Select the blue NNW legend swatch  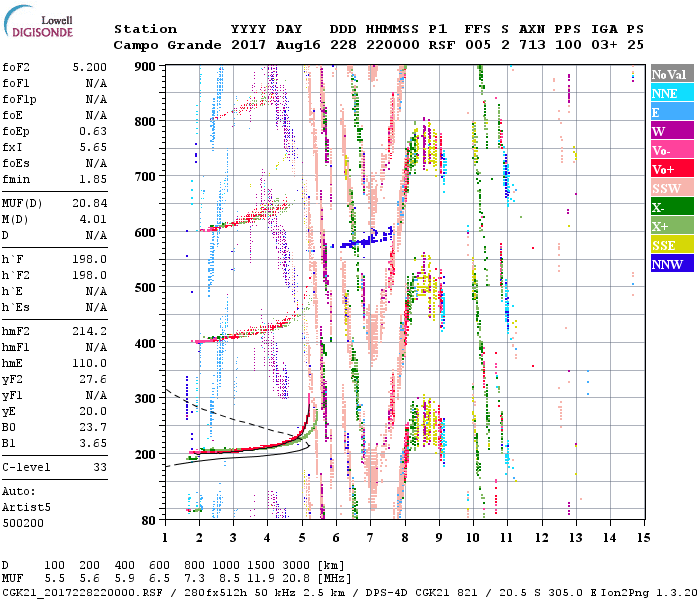669,265
